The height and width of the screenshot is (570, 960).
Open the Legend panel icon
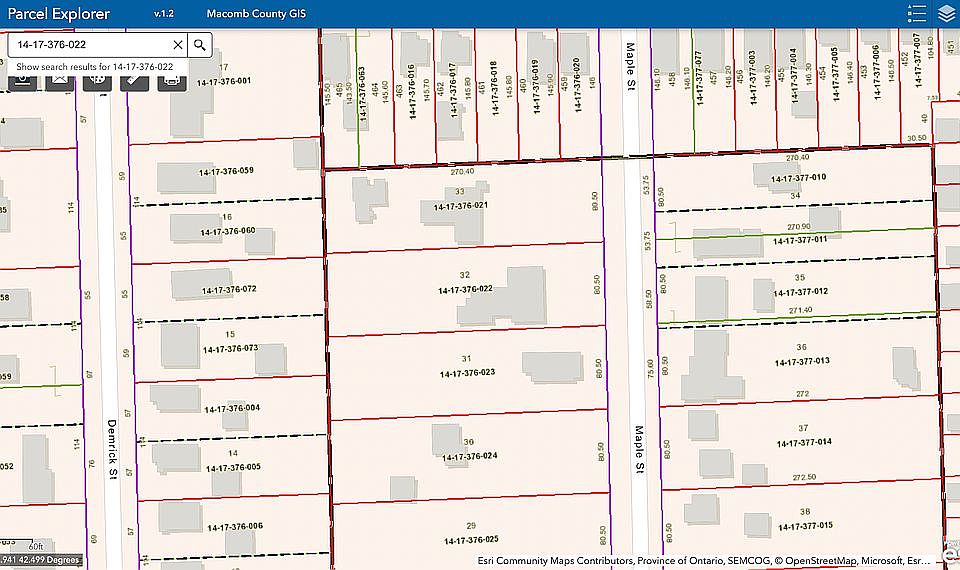917,13
